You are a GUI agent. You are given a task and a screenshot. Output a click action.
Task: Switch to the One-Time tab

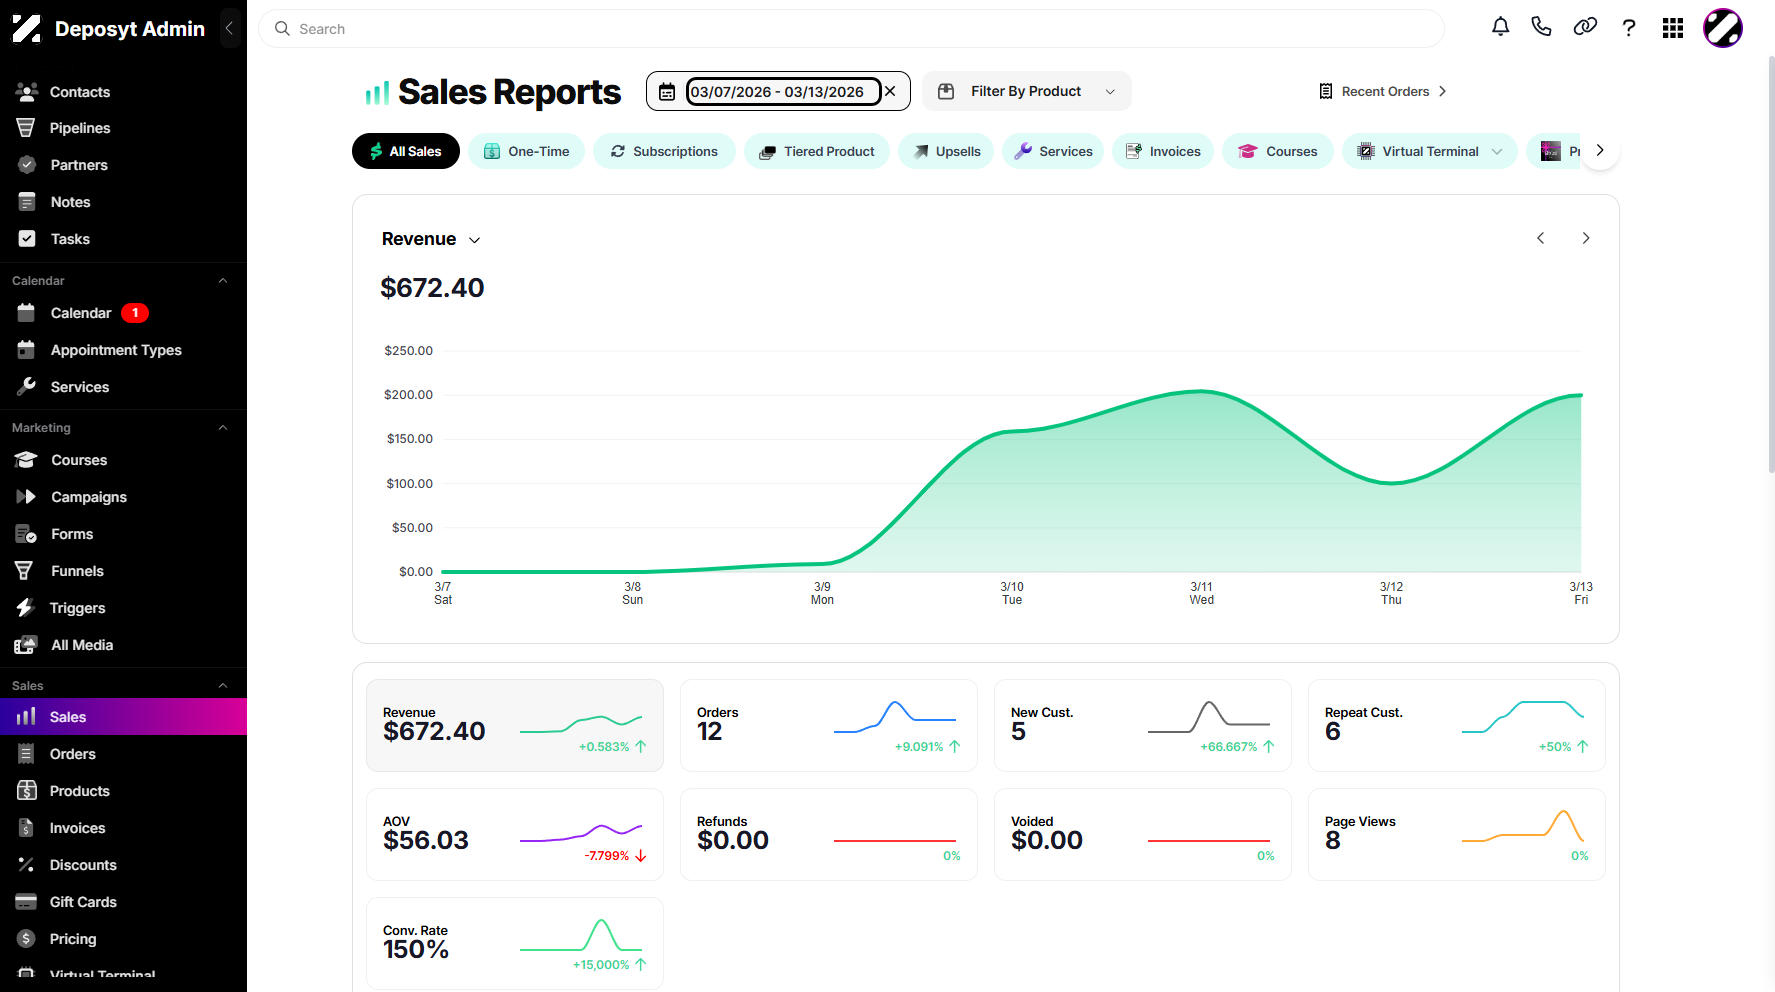(x=526, y=151)
